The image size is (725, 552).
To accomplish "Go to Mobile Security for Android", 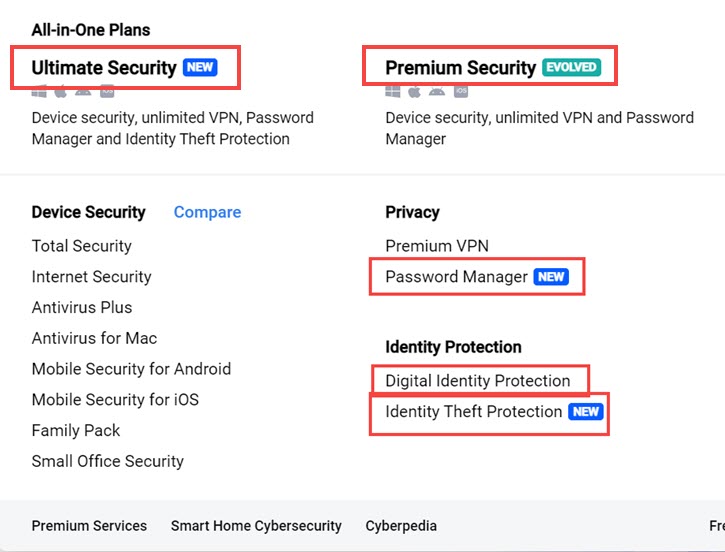I will pos(131,369).
